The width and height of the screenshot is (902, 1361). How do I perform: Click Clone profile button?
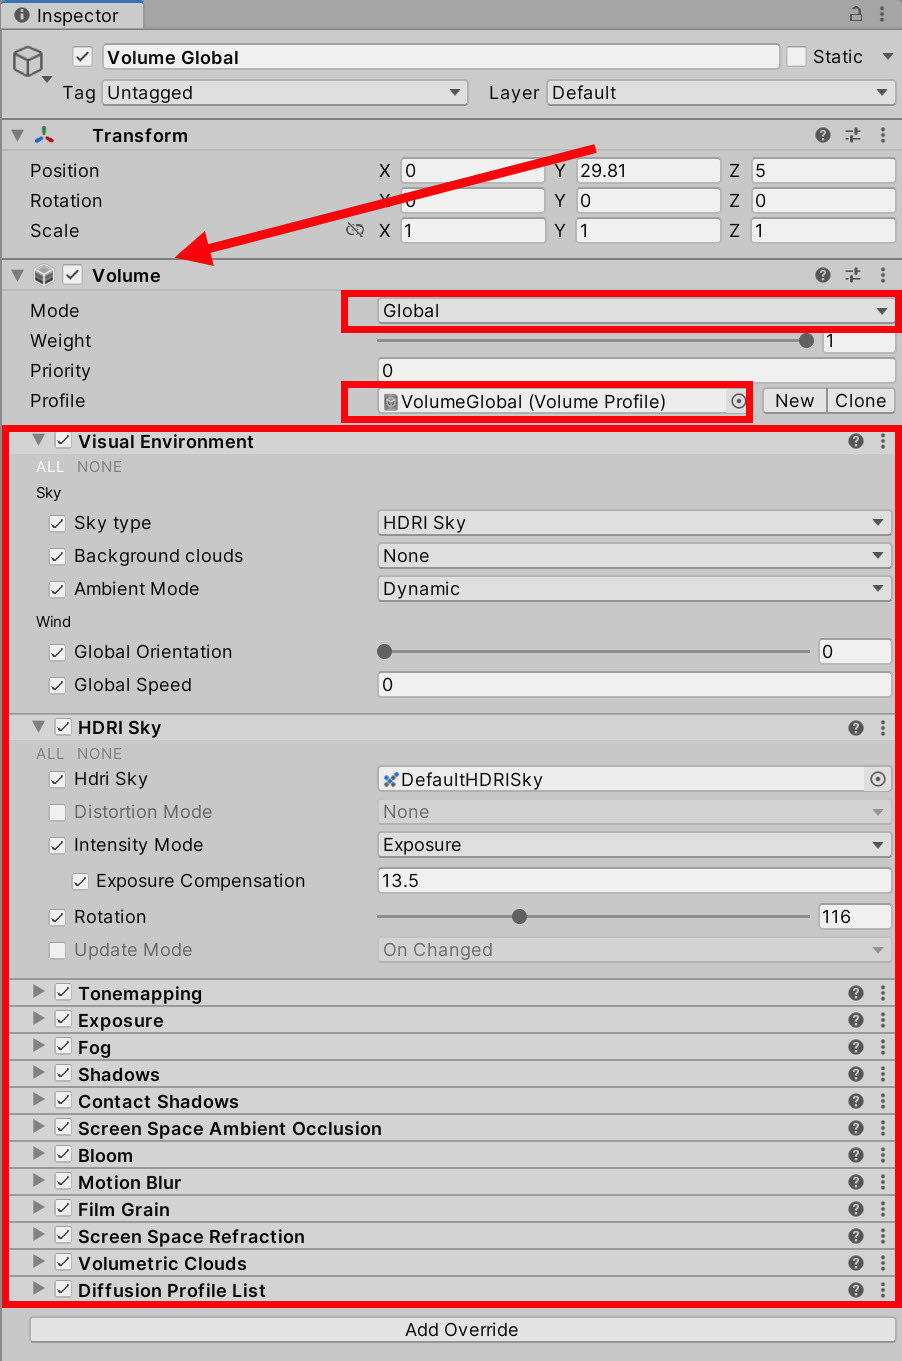[x=860, y=401]
